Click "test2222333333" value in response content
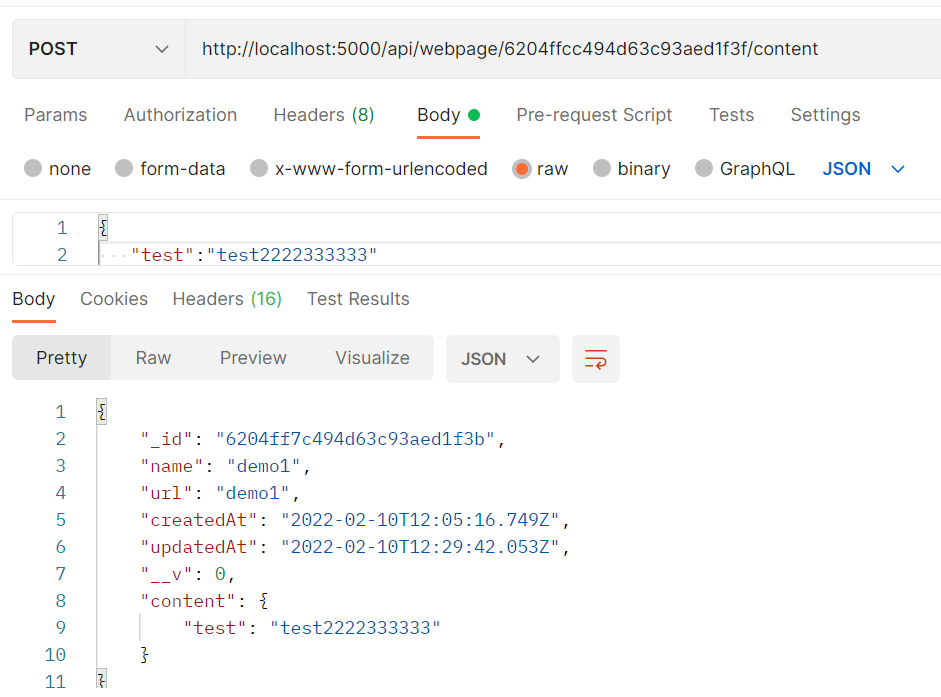The image size is (941, 697). (x=355, y=628)
